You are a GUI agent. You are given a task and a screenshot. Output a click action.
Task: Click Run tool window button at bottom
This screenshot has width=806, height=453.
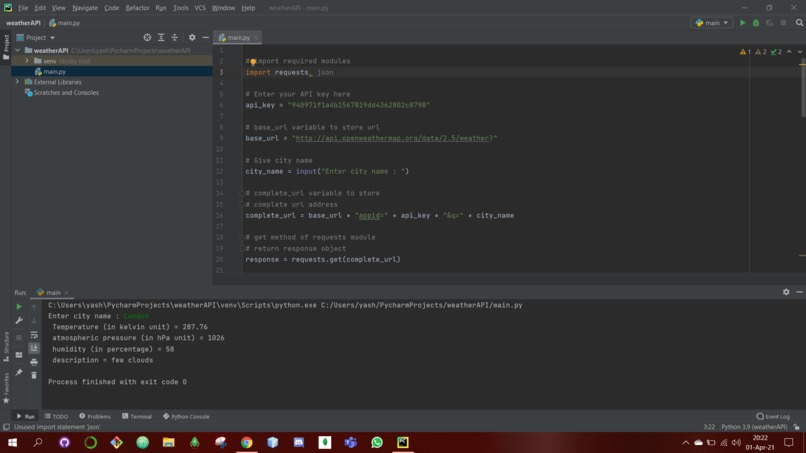(25, 416)
